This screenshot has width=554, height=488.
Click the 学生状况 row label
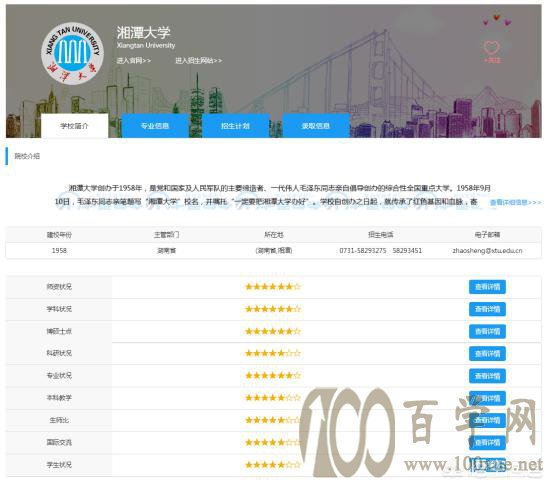[x=59, y=465]
